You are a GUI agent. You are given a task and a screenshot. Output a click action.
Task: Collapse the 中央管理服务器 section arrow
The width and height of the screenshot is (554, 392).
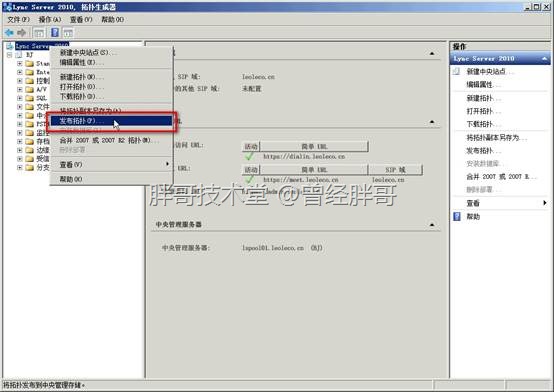[432, 224]
